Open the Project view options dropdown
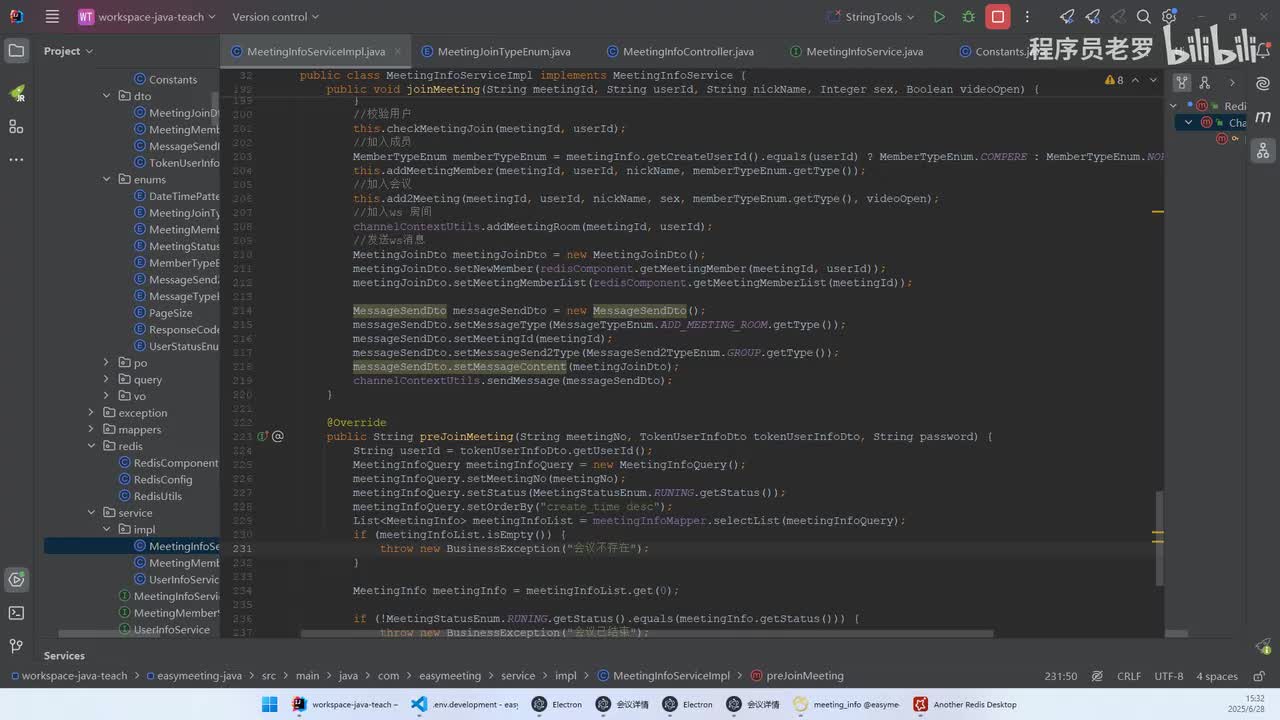Viewport: 1280px width, 720px height. point(68,51)
